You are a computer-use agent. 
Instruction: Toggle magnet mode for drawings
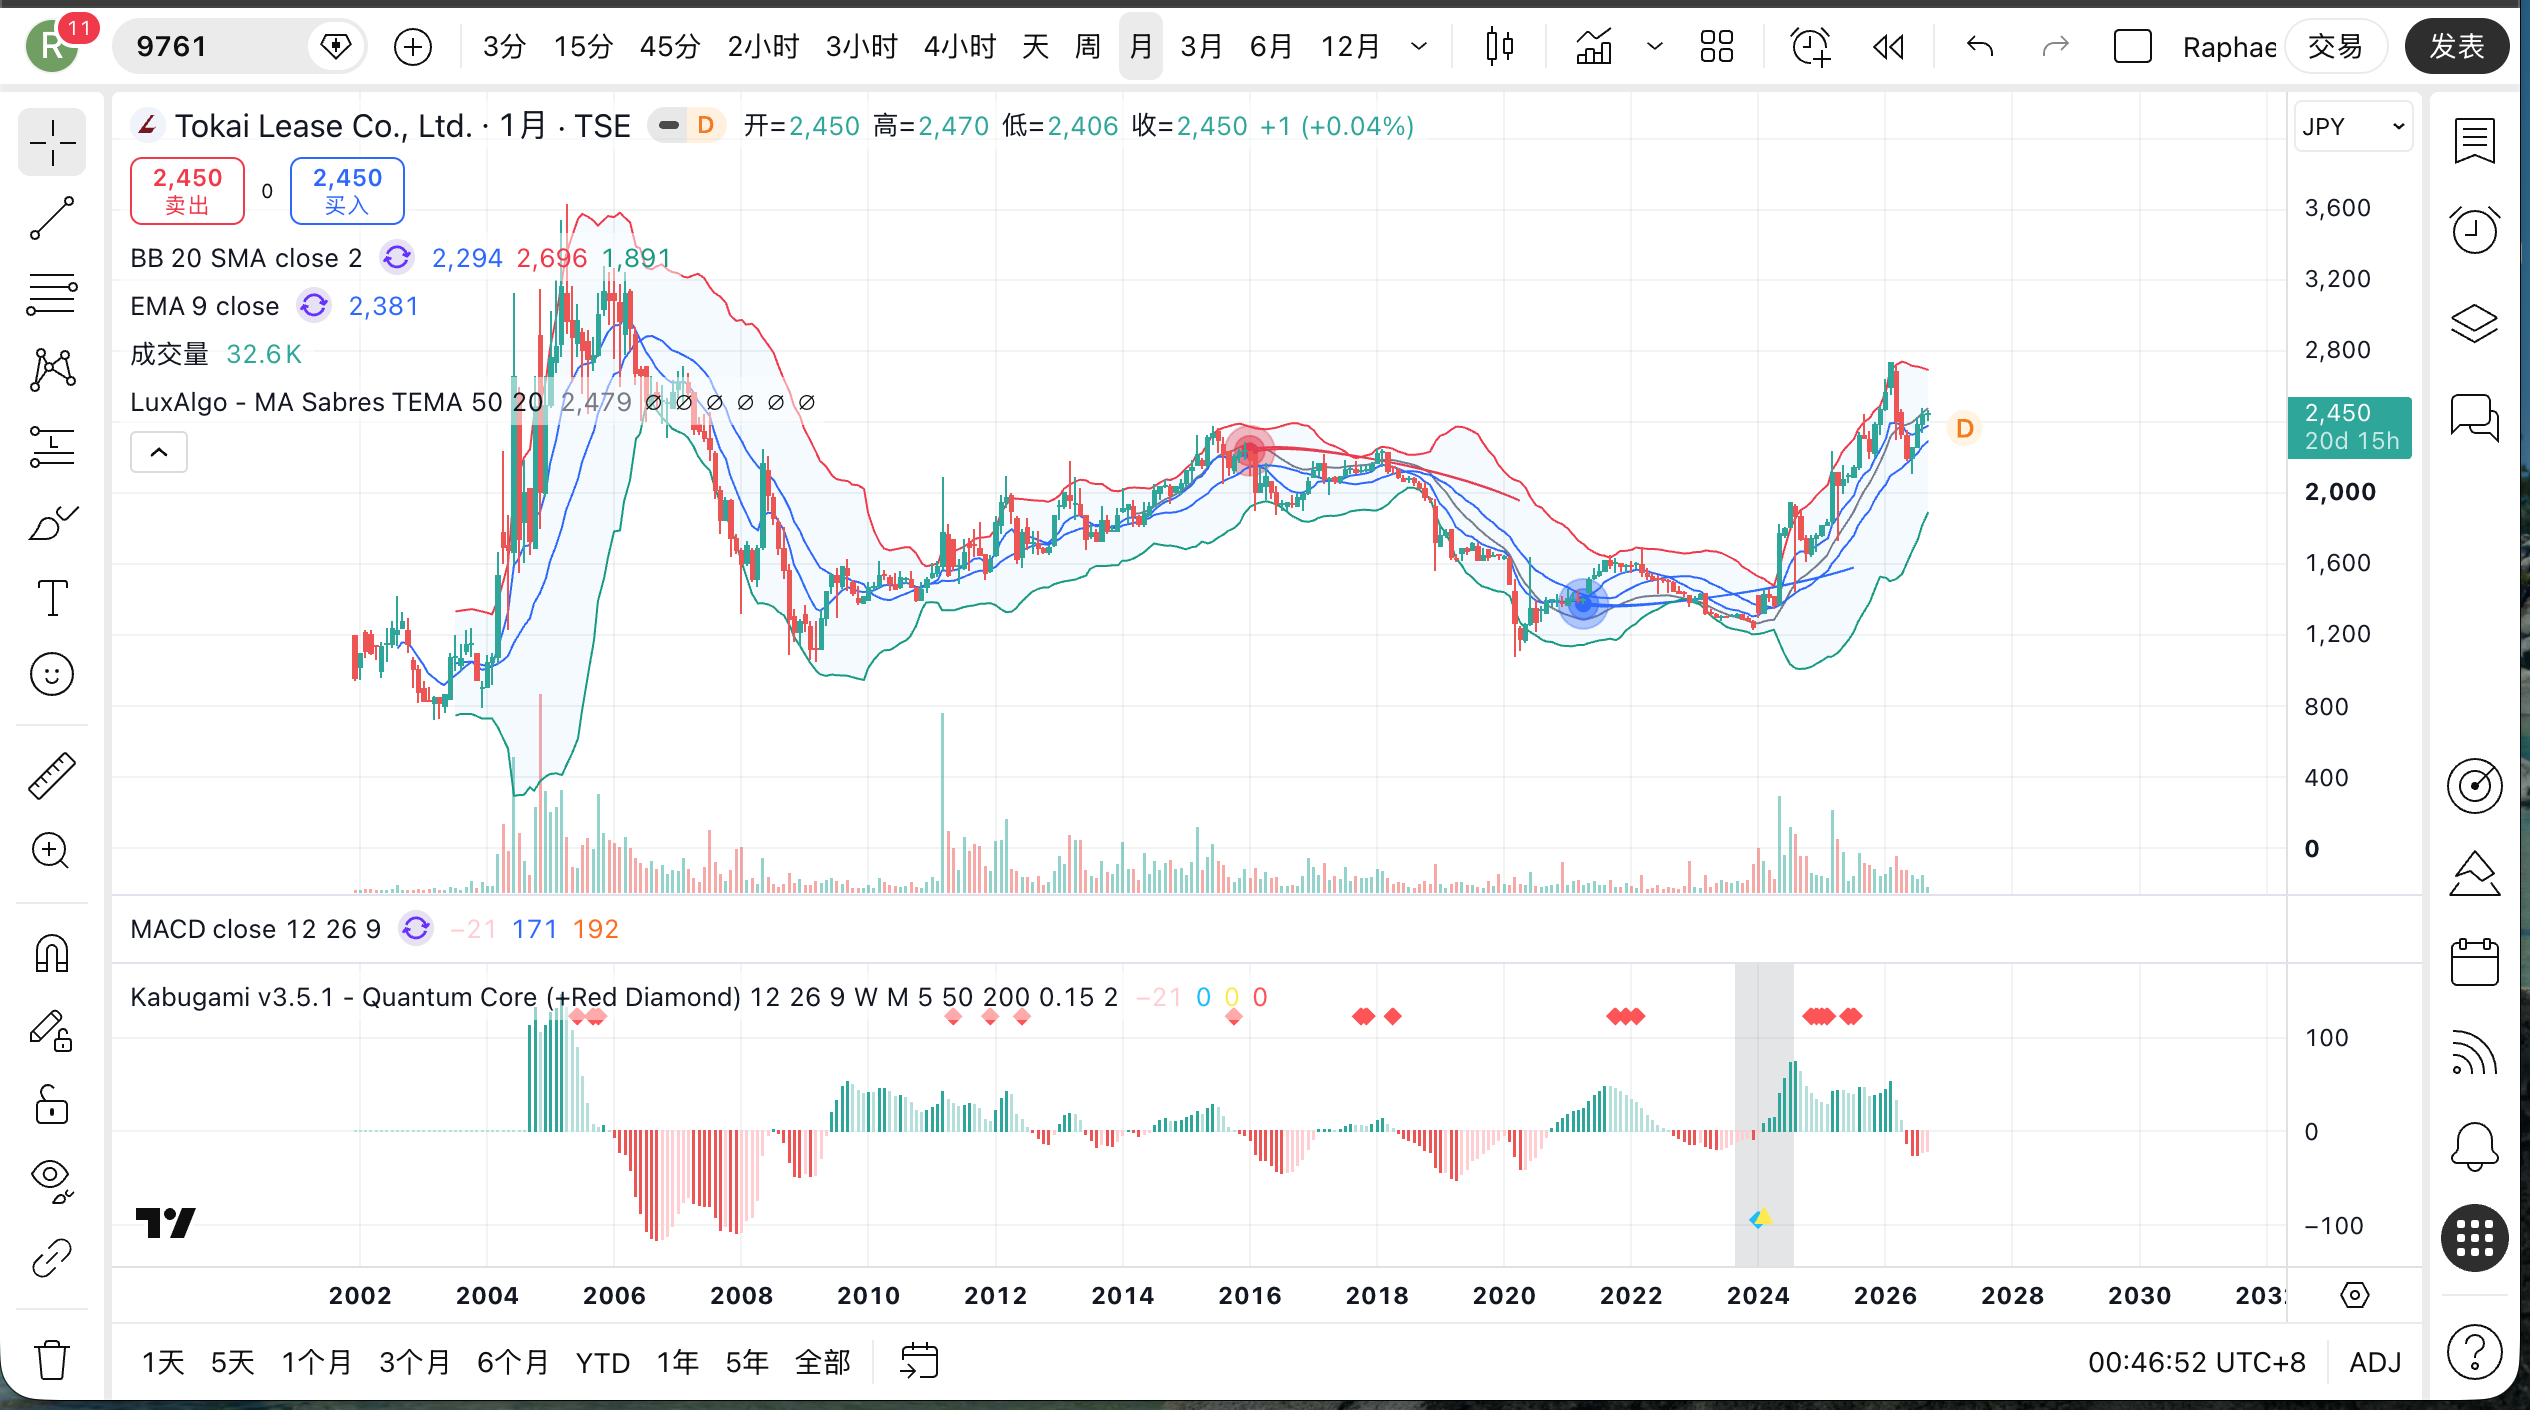(x=52, y=953)
